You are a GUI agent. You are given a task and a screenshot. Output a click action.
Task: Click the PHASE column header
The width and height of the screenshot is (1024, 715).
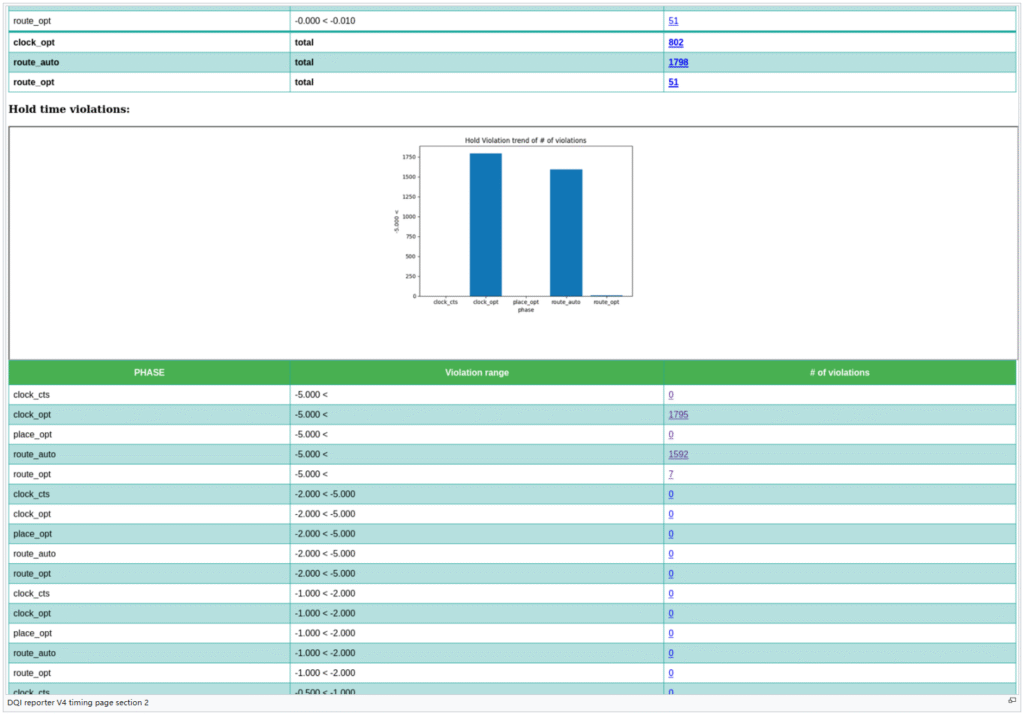point(149,373)
